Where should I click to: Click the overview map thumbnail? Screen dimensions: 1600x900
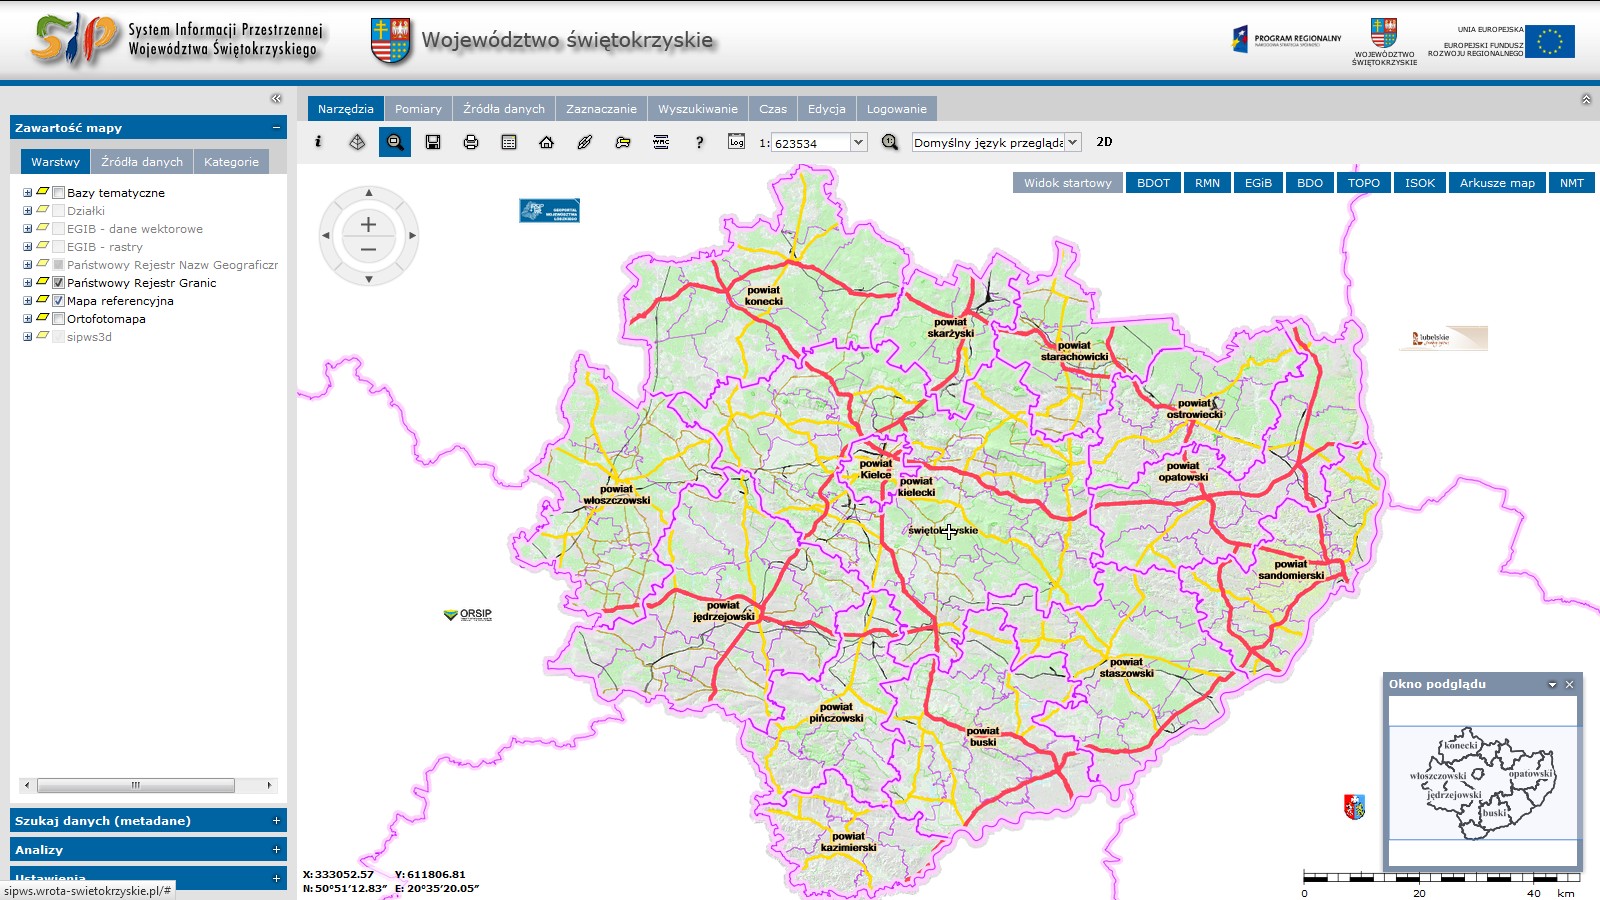click(x=1483, y=782)
